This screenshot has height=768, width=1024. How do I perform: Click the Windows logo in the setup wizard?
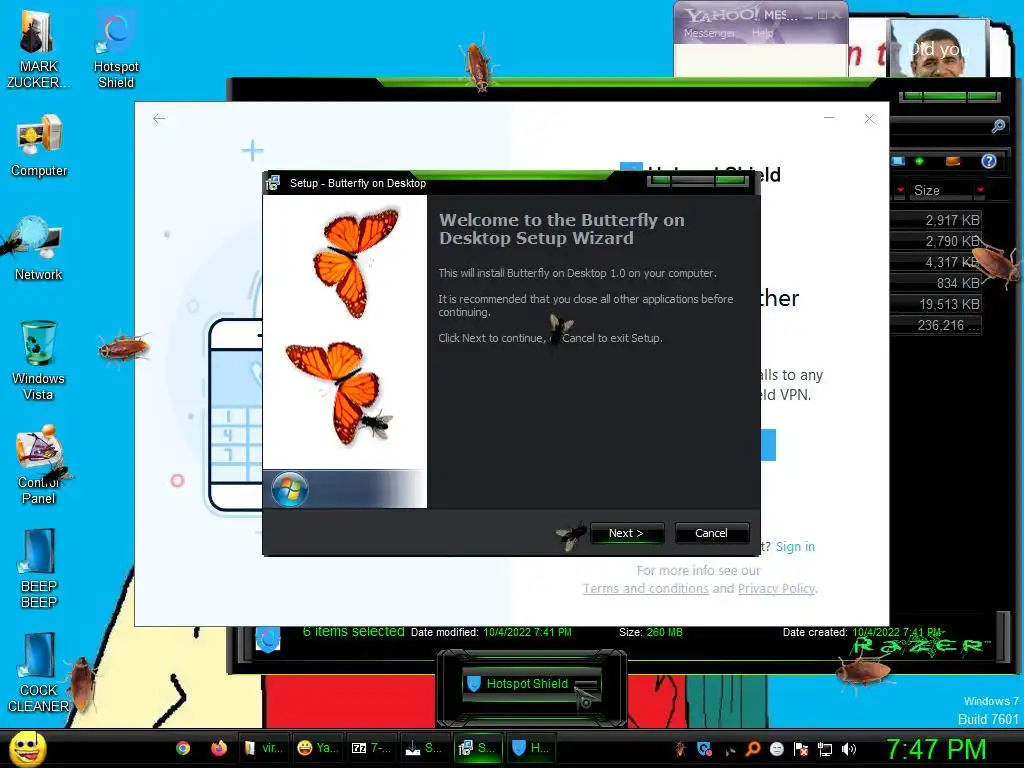[x=289, y=489]
